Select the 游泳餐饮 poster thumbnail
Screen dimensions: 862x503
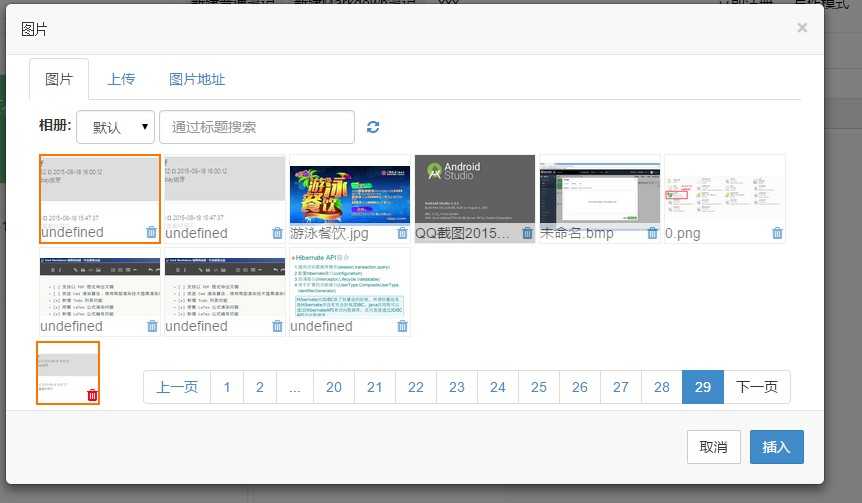tap(350, 194)
